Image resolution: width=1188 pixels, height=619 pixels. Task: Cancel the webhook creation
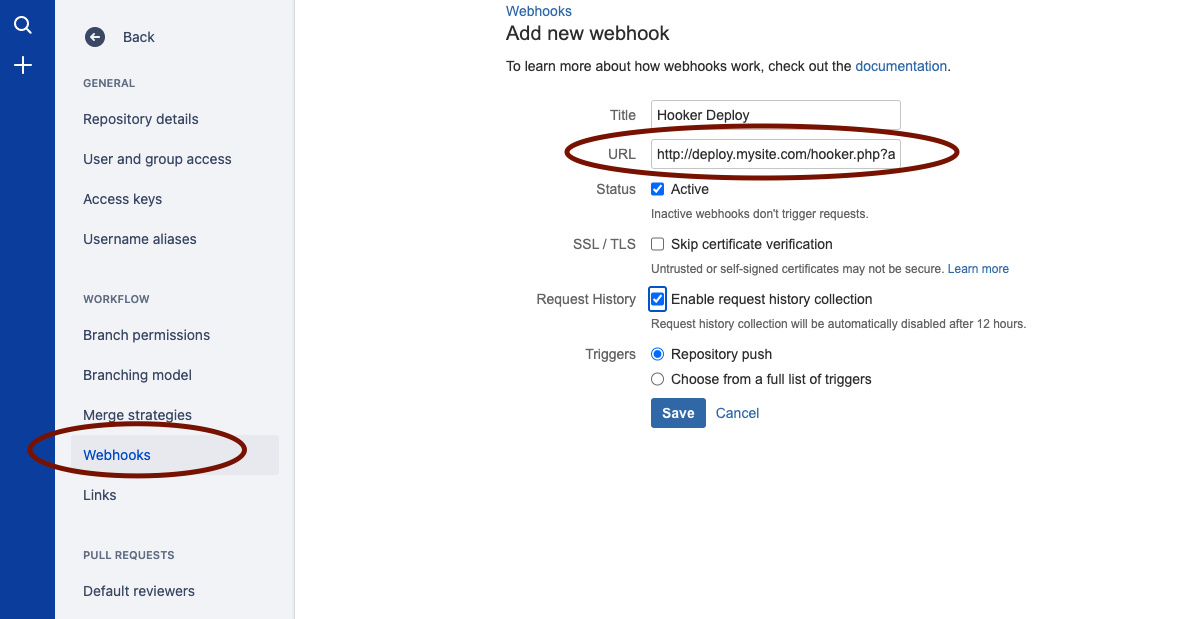737,412
